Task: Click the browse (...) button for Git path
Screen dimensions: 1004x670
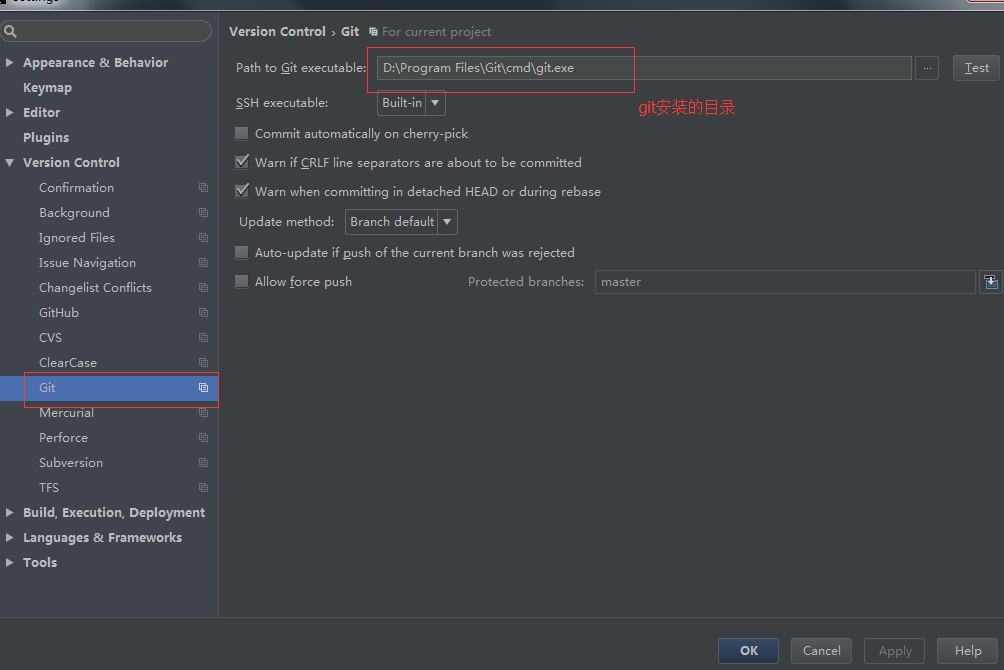Action: pos(927,68)
